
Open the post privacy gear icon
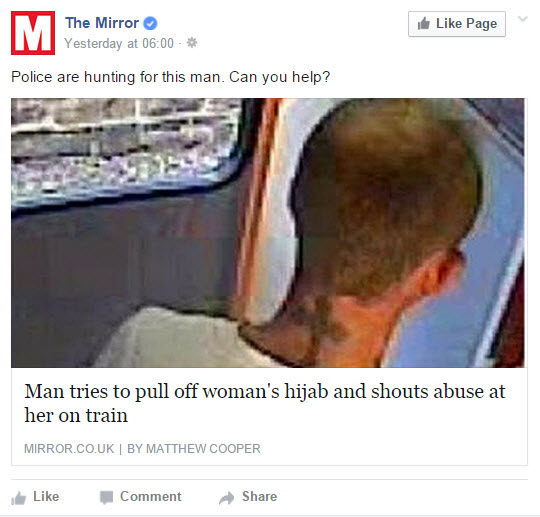coord(192,43)
